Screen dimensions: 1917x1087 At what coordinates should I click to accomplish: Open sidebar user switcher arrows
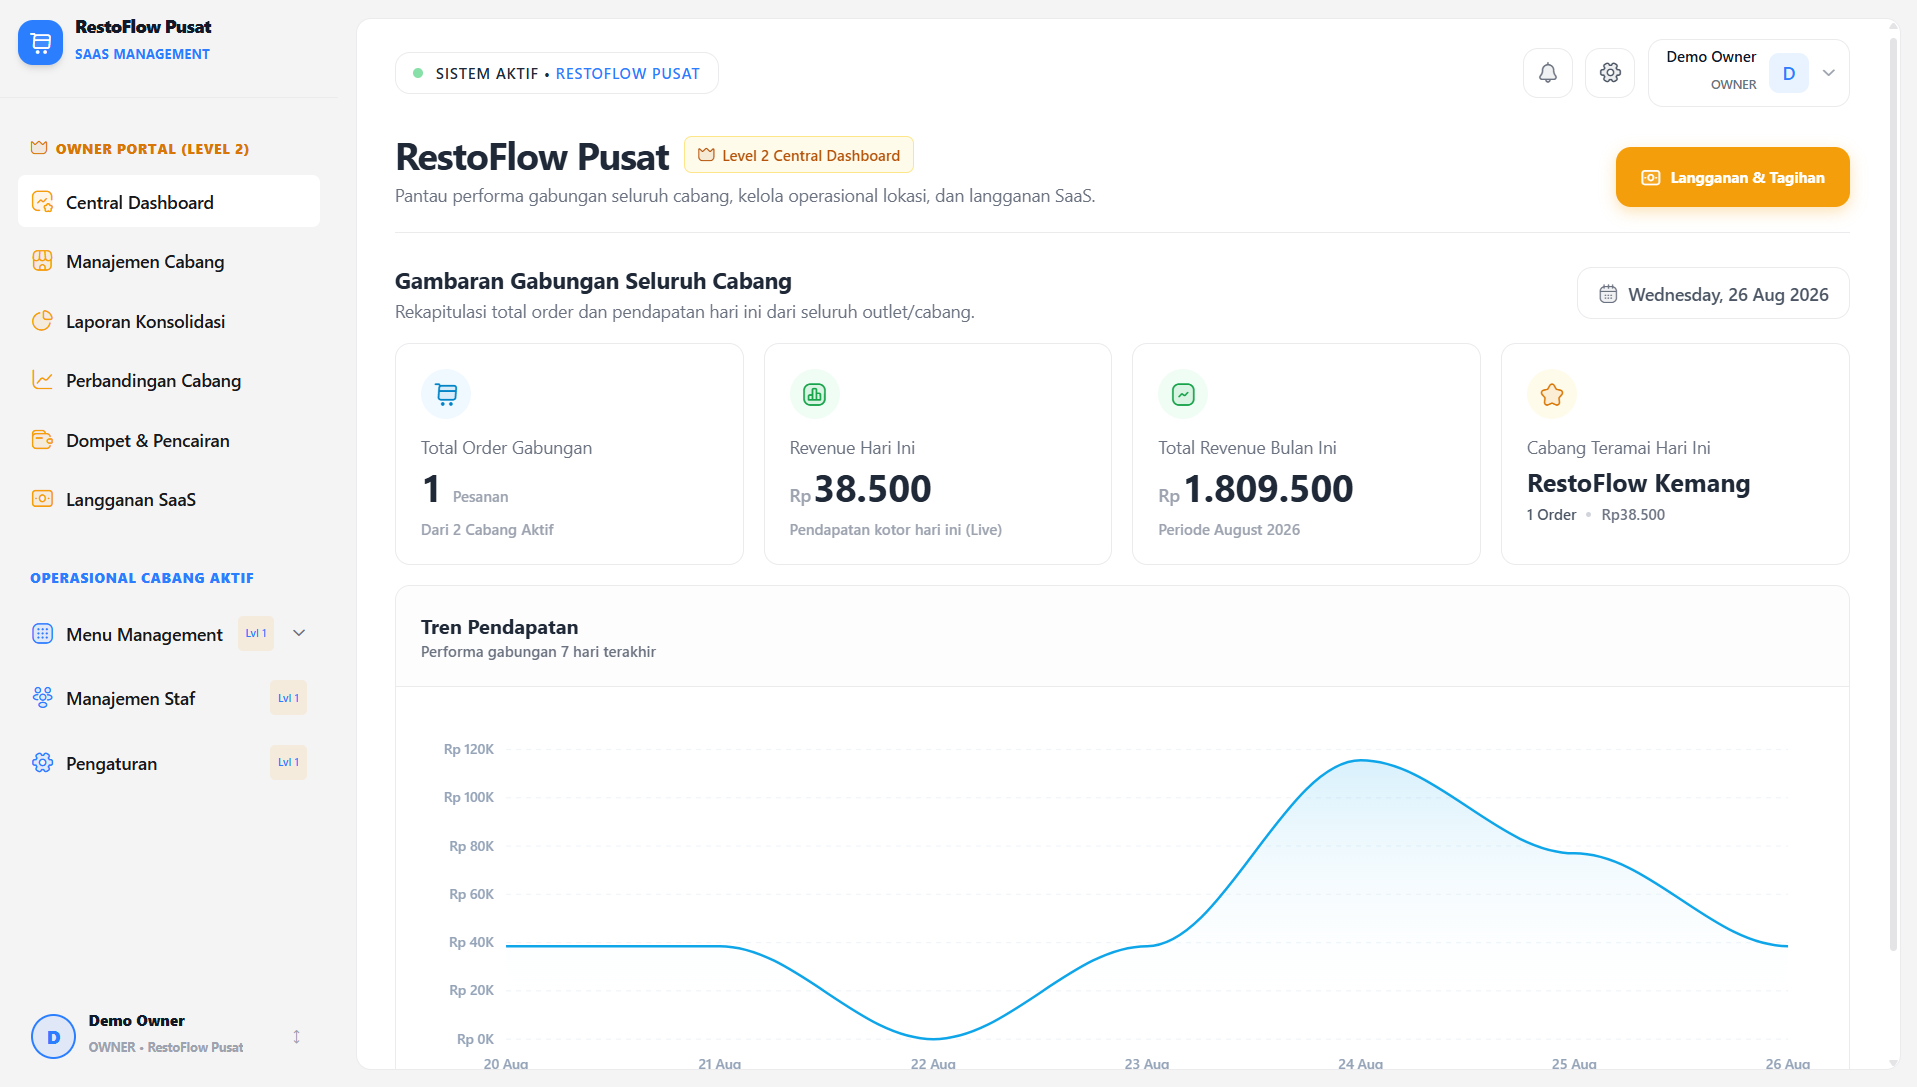[x=296, y=1037]
